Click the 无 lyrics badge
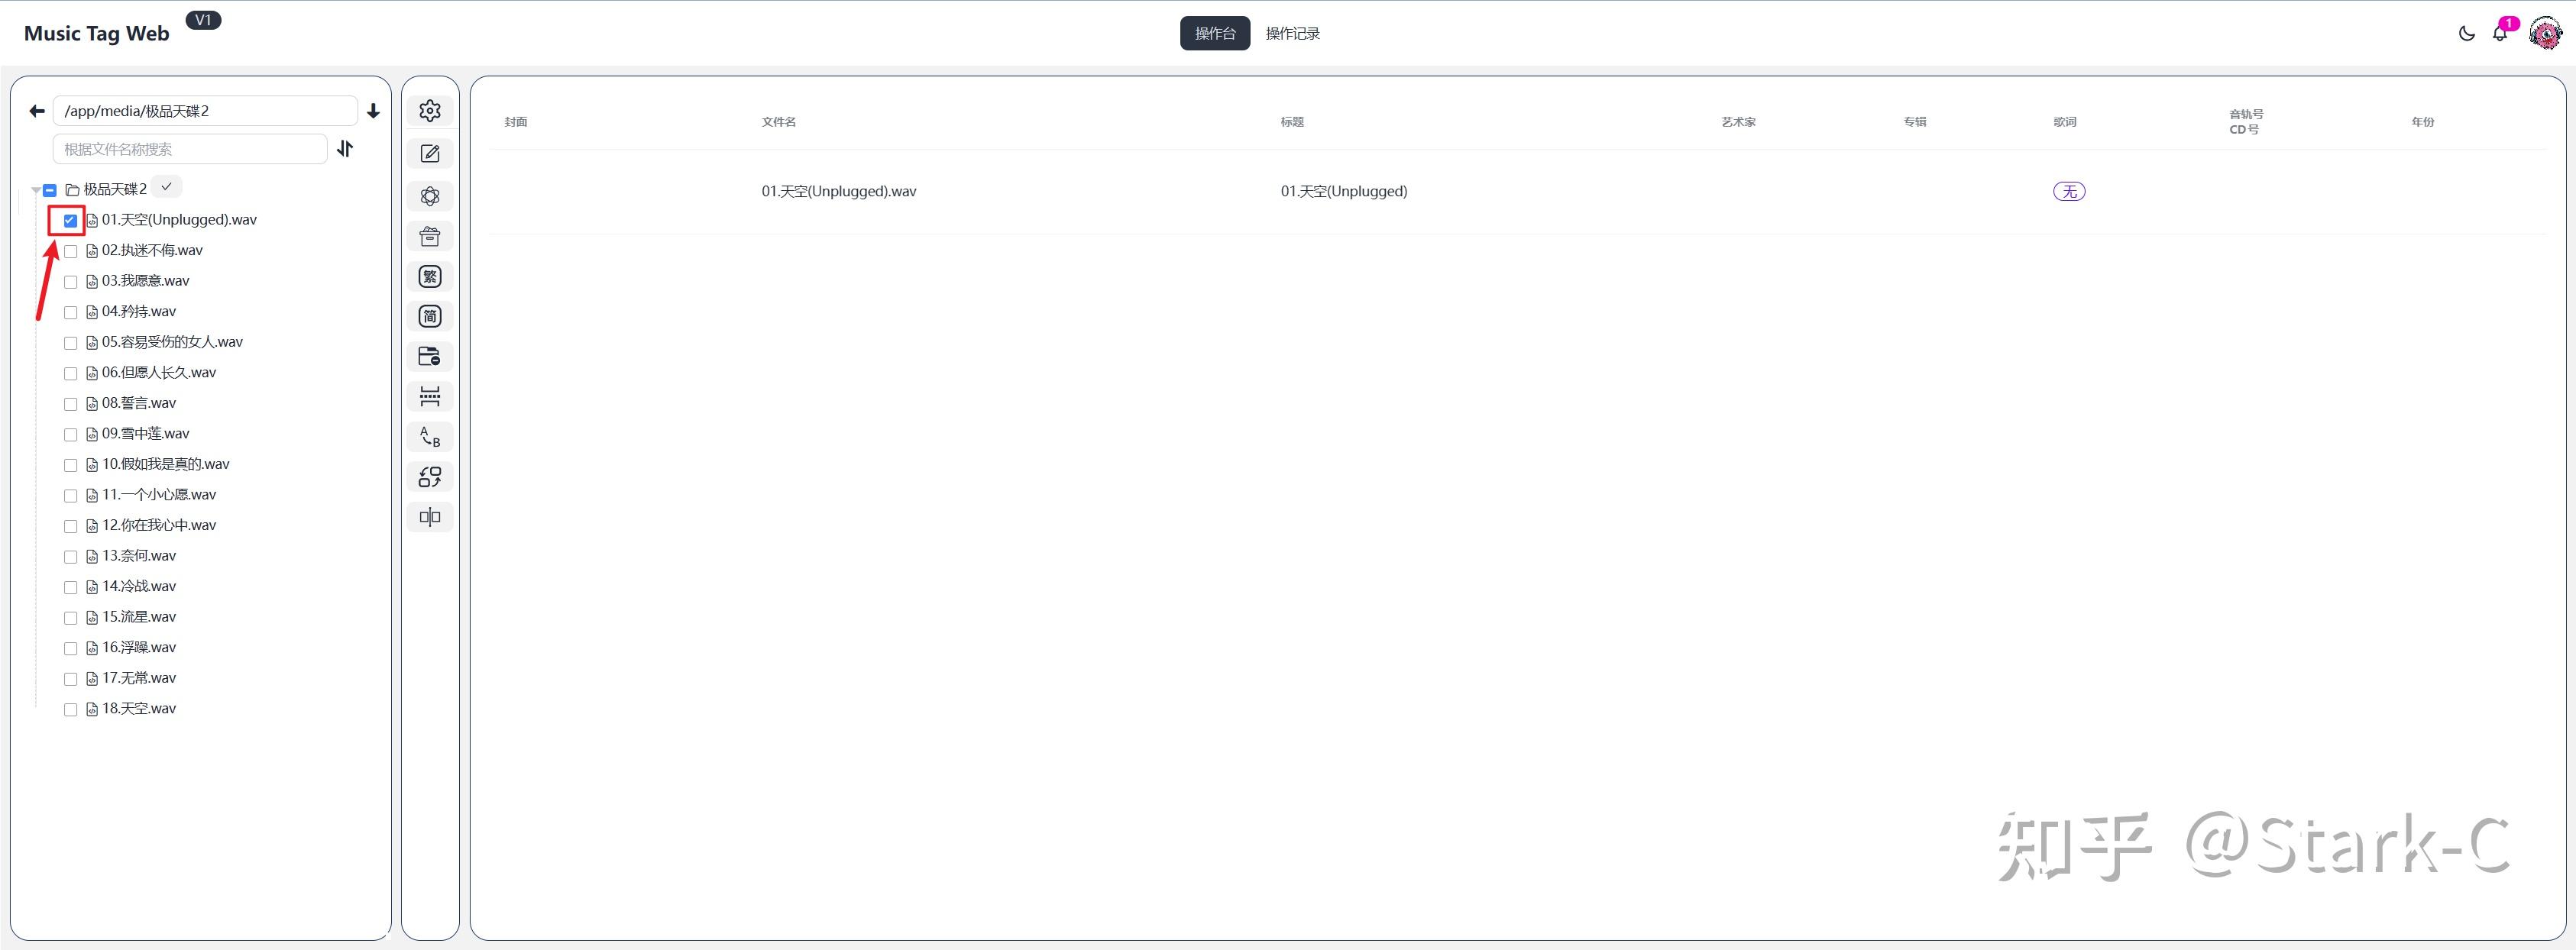The image size is (2576, 950). pos(2068,191)
